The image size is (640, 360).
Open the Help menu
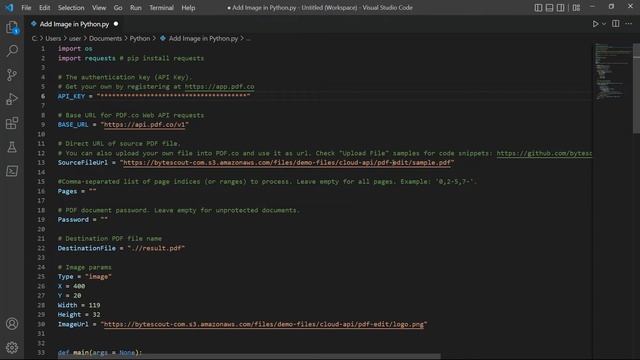pos(188,8)
